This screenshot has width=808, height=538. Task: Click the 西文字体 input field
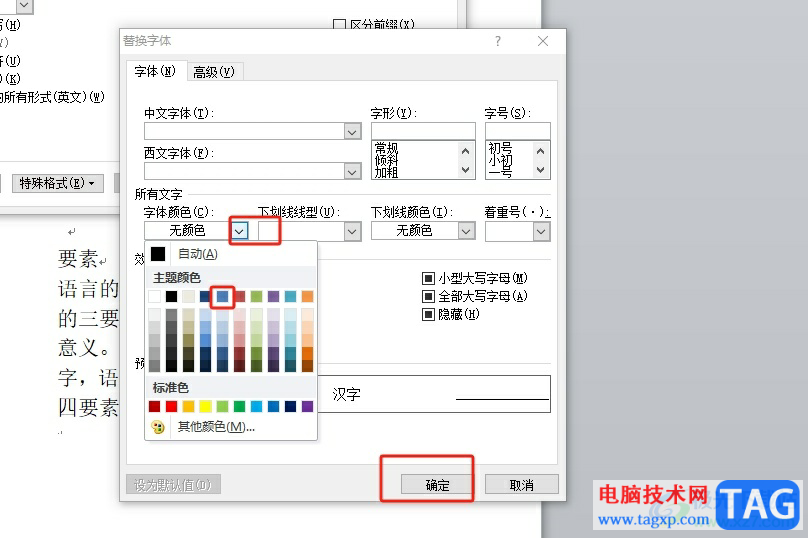click(x=245, y=172)
